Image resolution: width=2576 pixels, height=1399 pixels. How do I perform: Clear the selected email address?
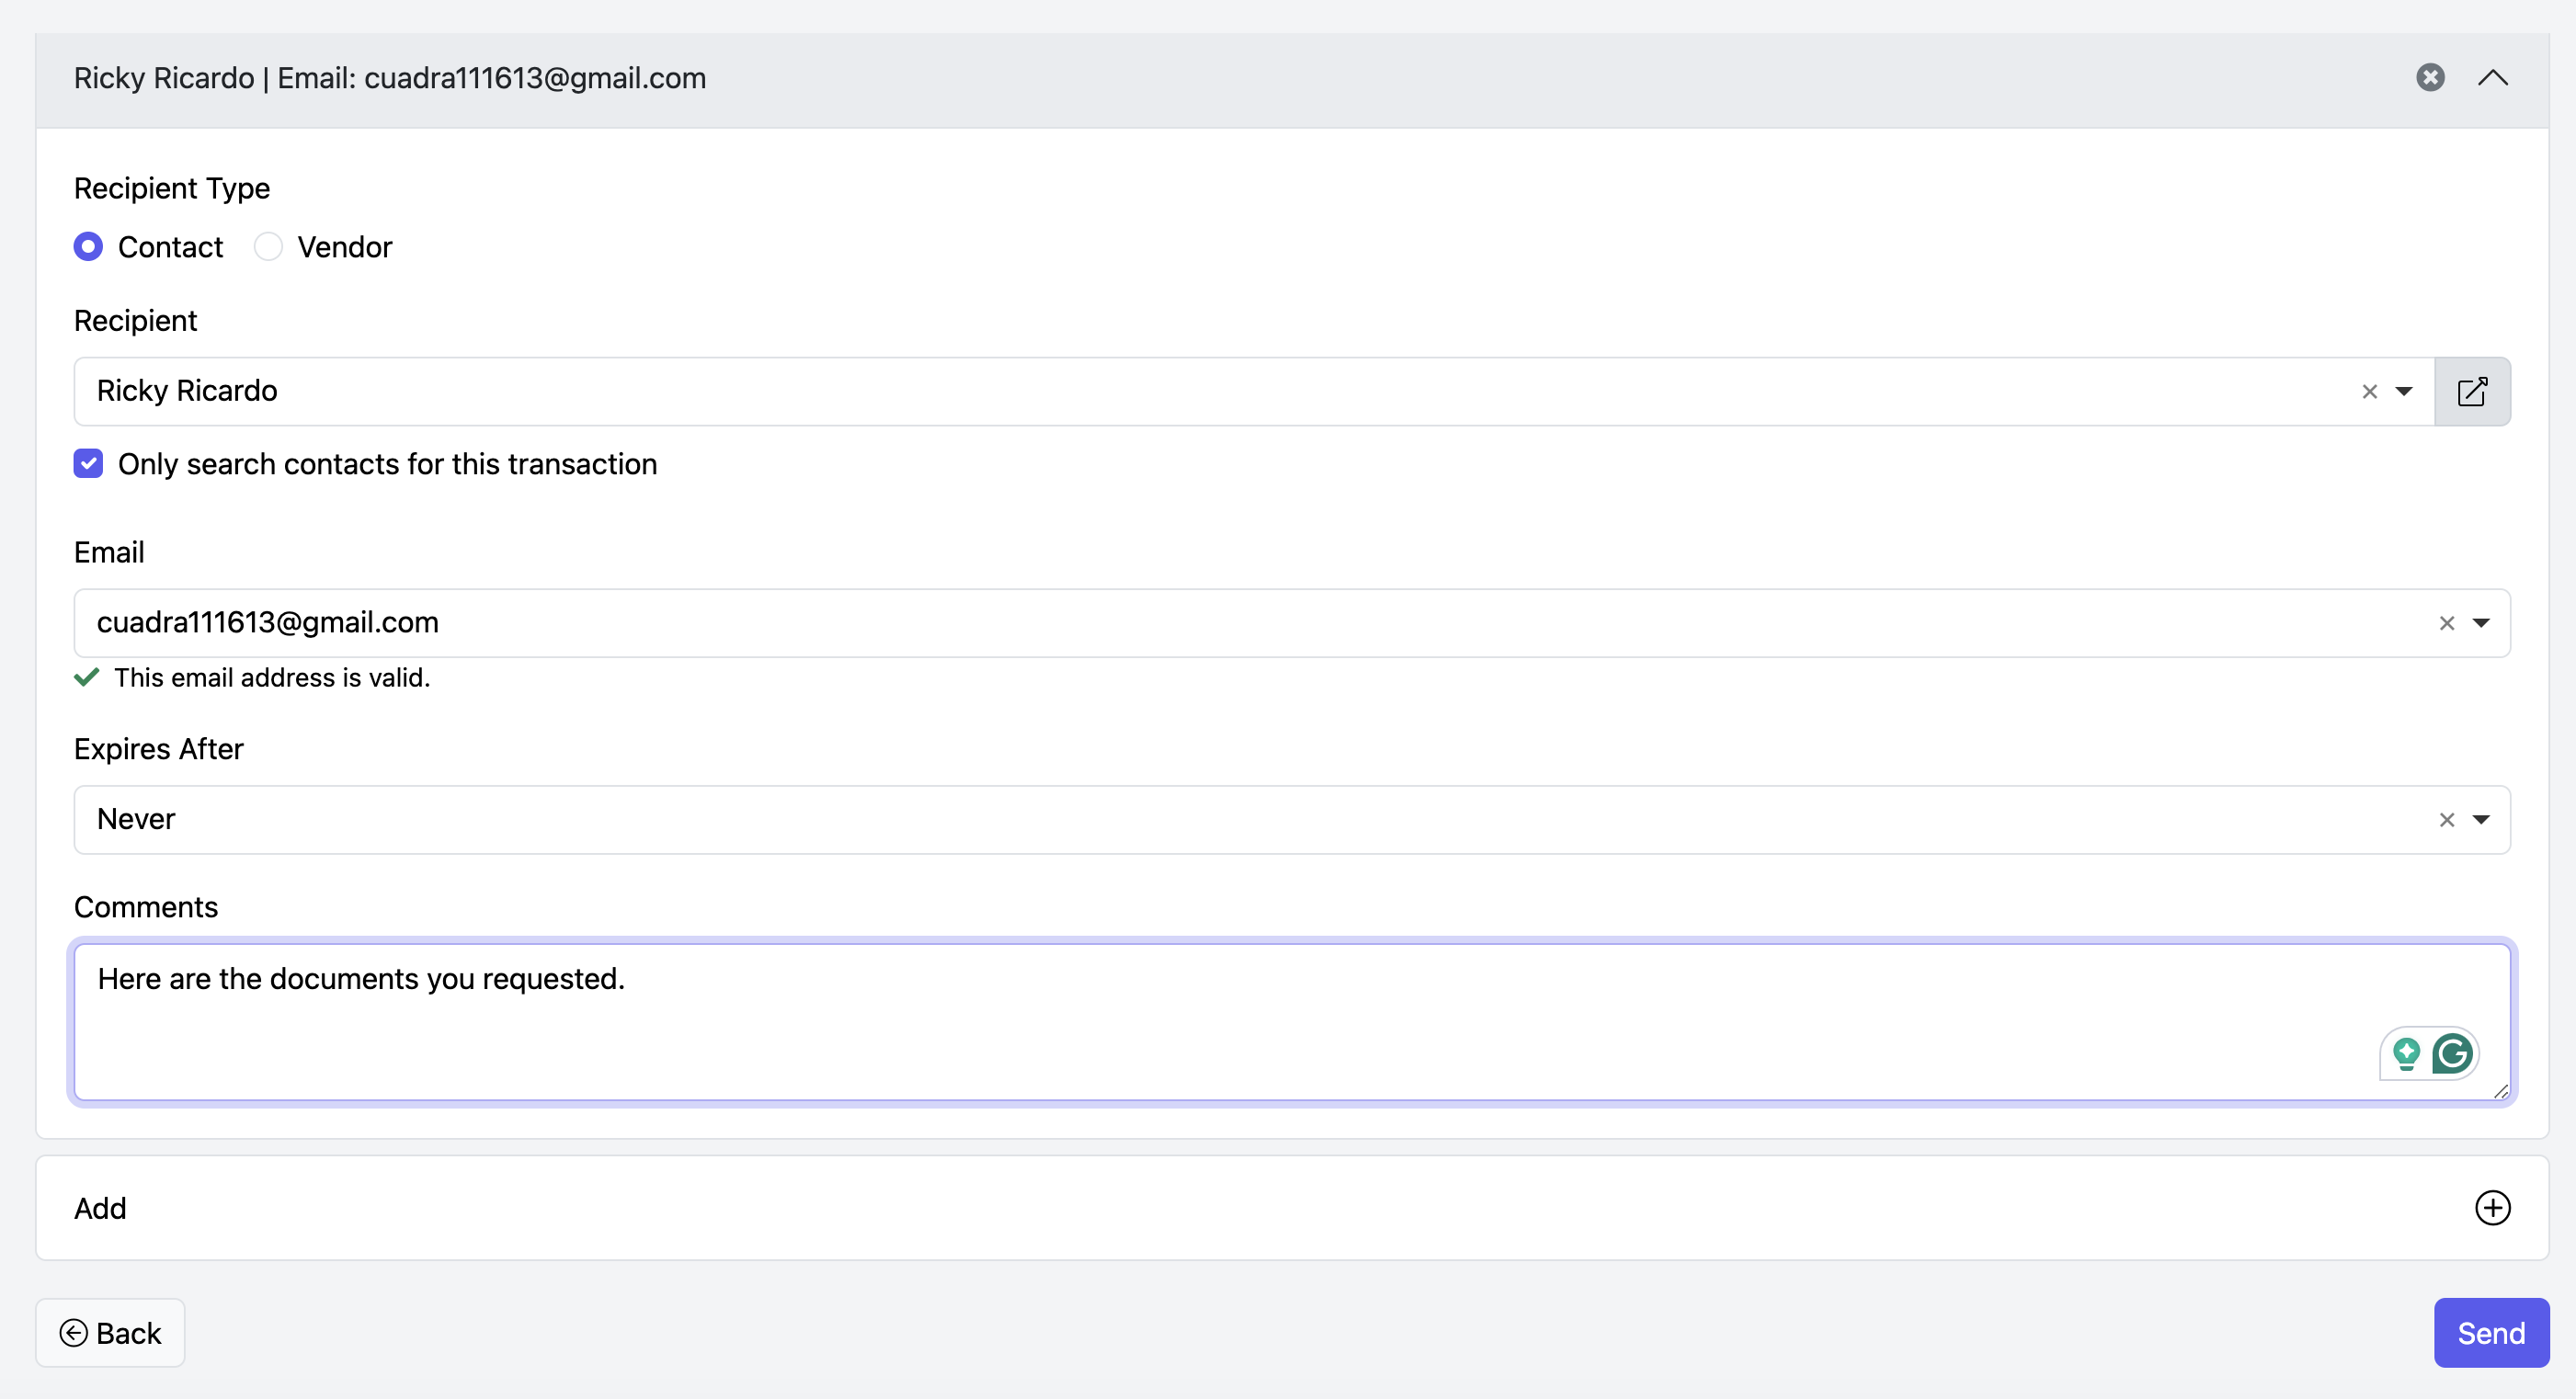pos(2446,623)
